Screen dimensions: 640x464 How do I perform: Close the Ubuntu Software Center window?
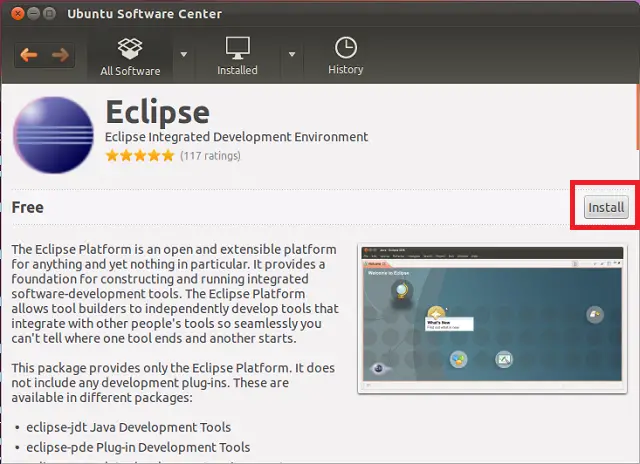click(18, 14)
